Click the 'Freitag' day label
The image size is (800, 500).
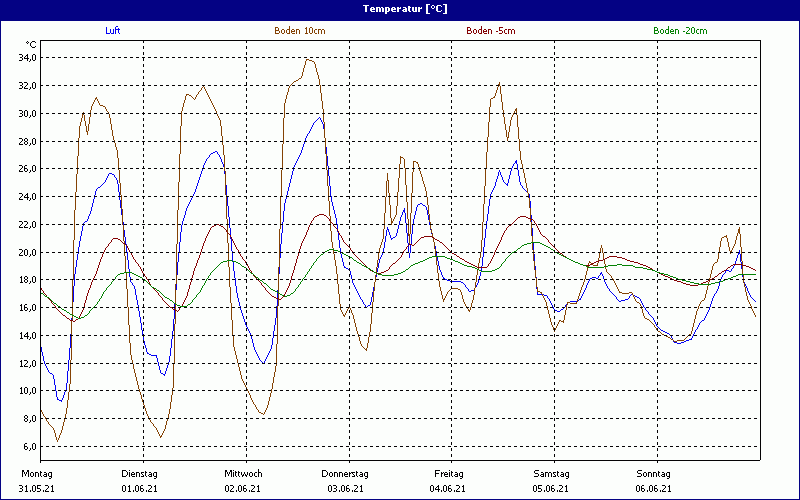449,474
